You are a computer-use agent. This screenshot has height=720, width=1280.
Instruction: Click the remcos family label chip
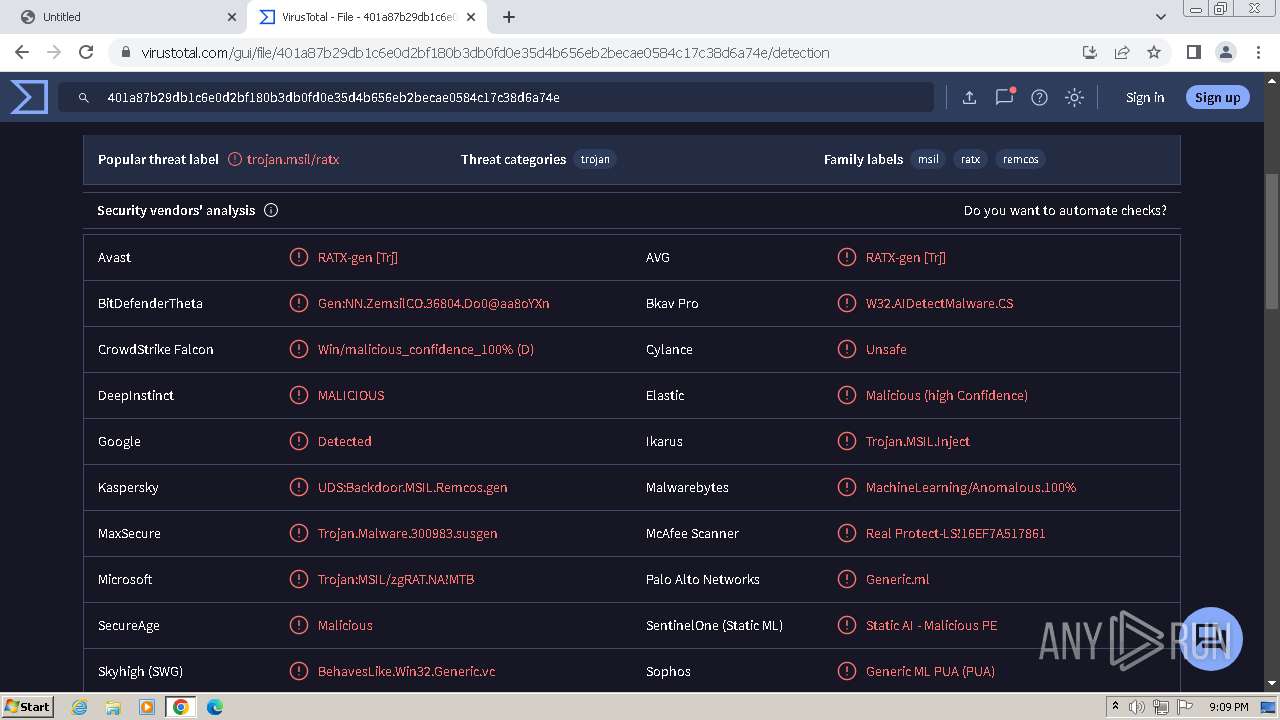(1020, 159)
